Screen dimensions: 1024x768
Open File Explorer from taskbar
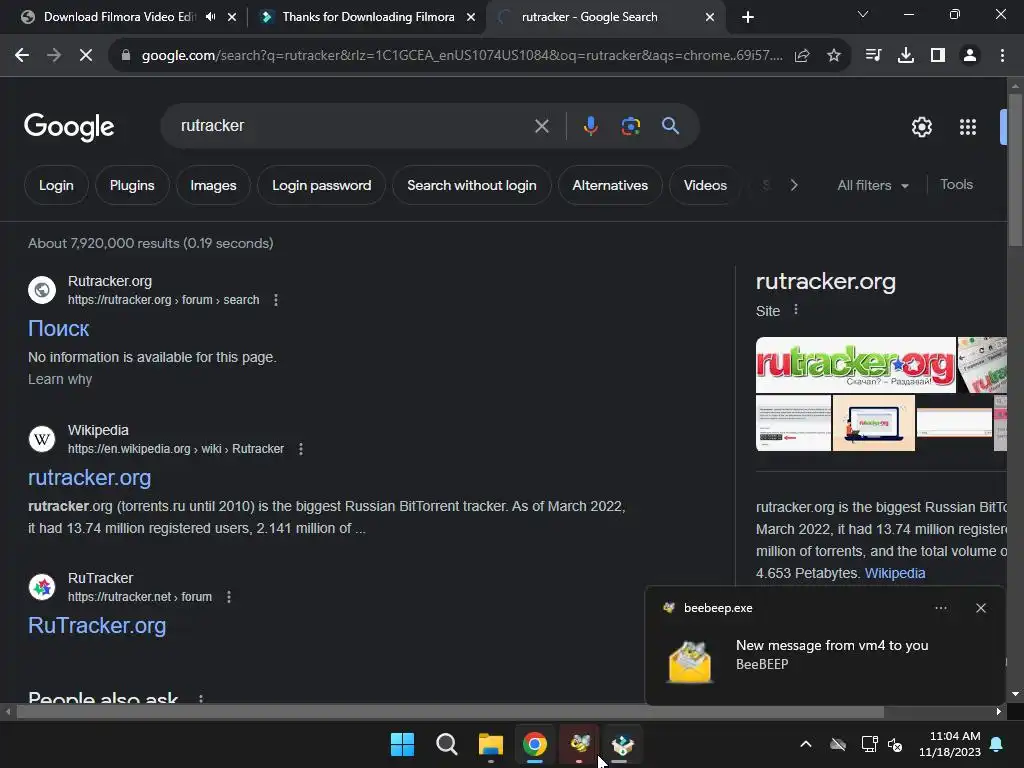tap(490, 744)
